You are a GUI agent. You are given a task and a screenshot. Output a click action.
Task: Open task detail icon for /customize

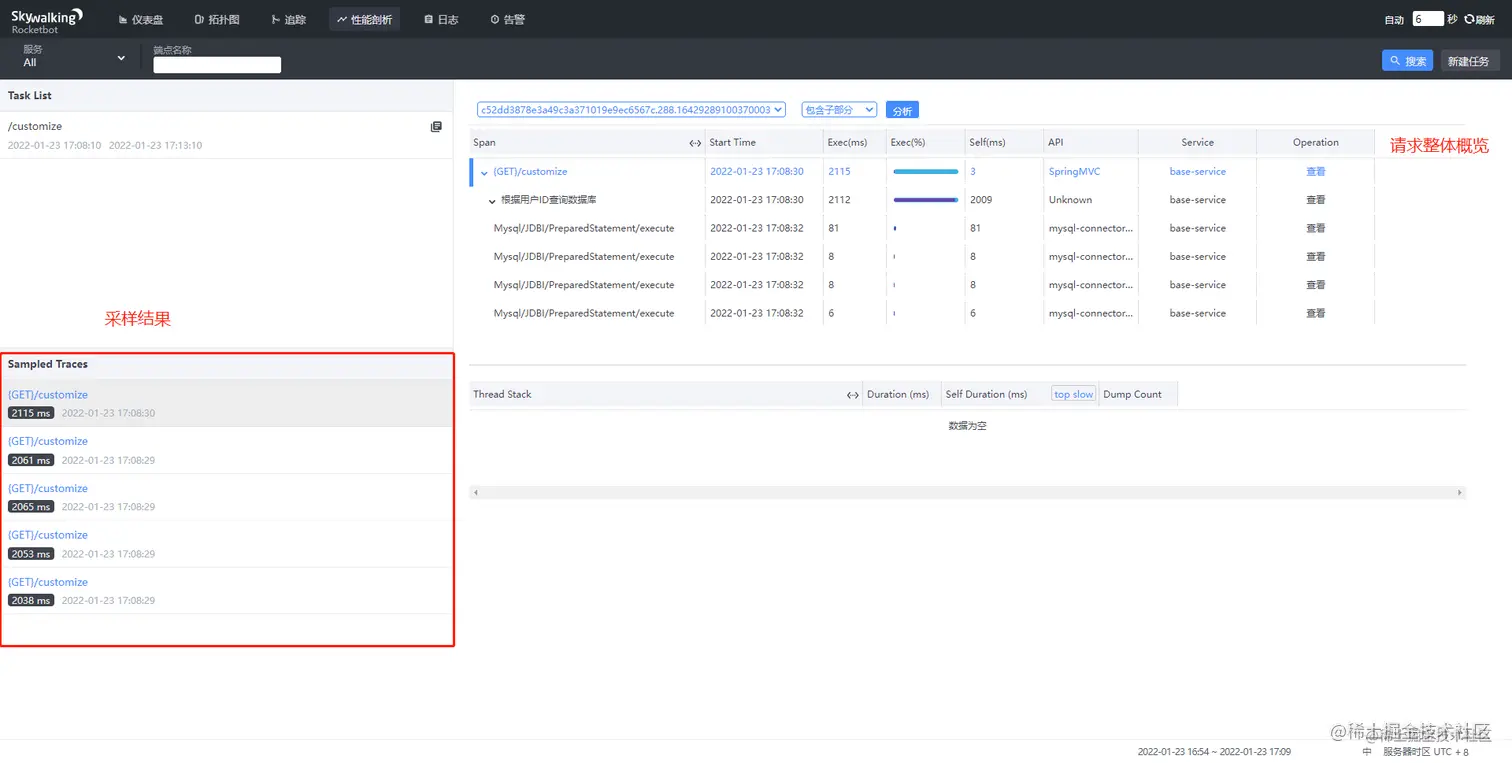(436, 127)
